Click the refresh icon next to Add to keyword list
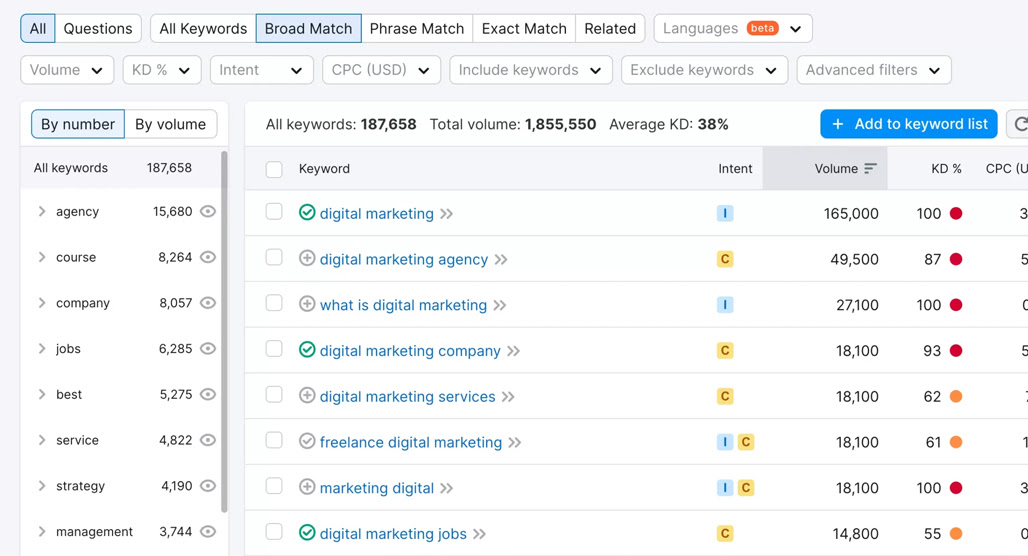The height and width of the screenshot is (556, 1028). tap(1019, 124)
